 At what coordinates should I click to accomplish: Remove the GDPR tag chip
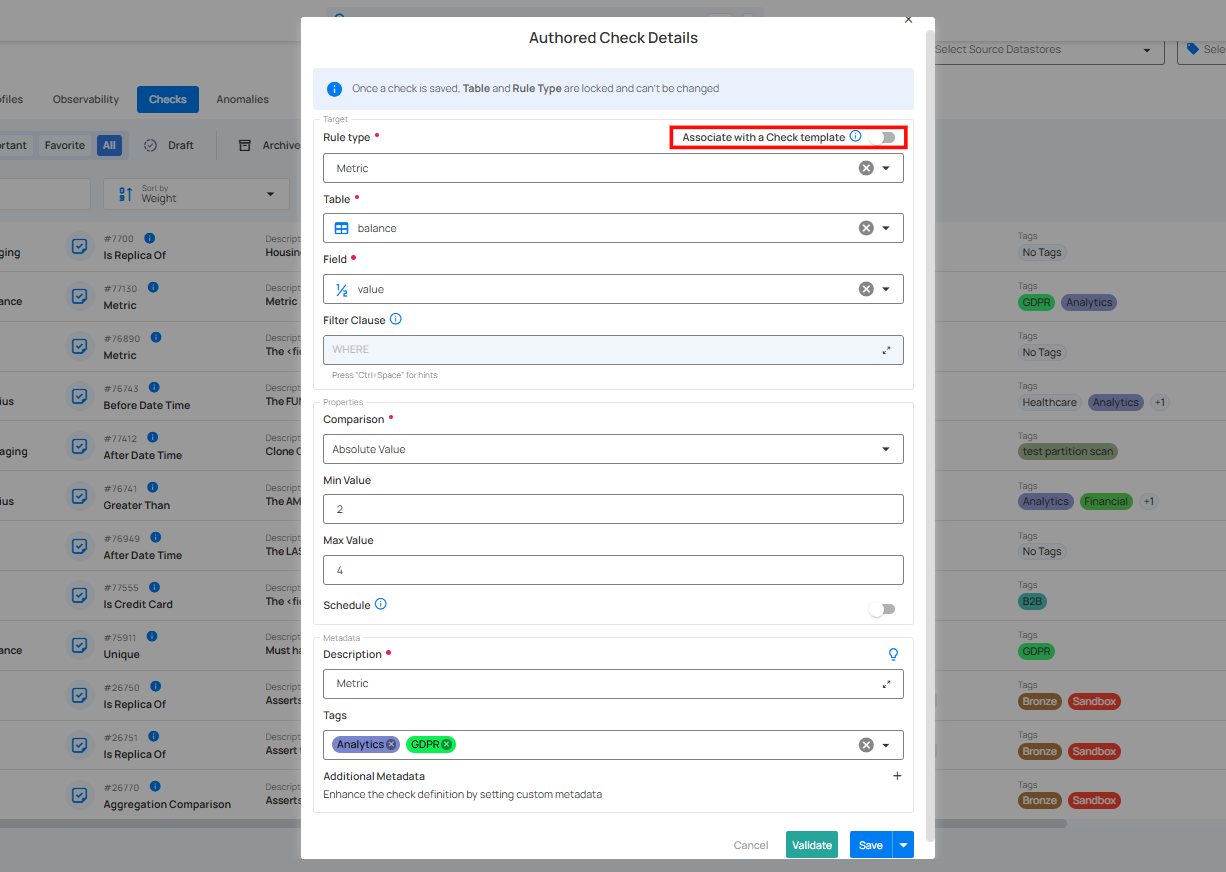coord(447,744)
